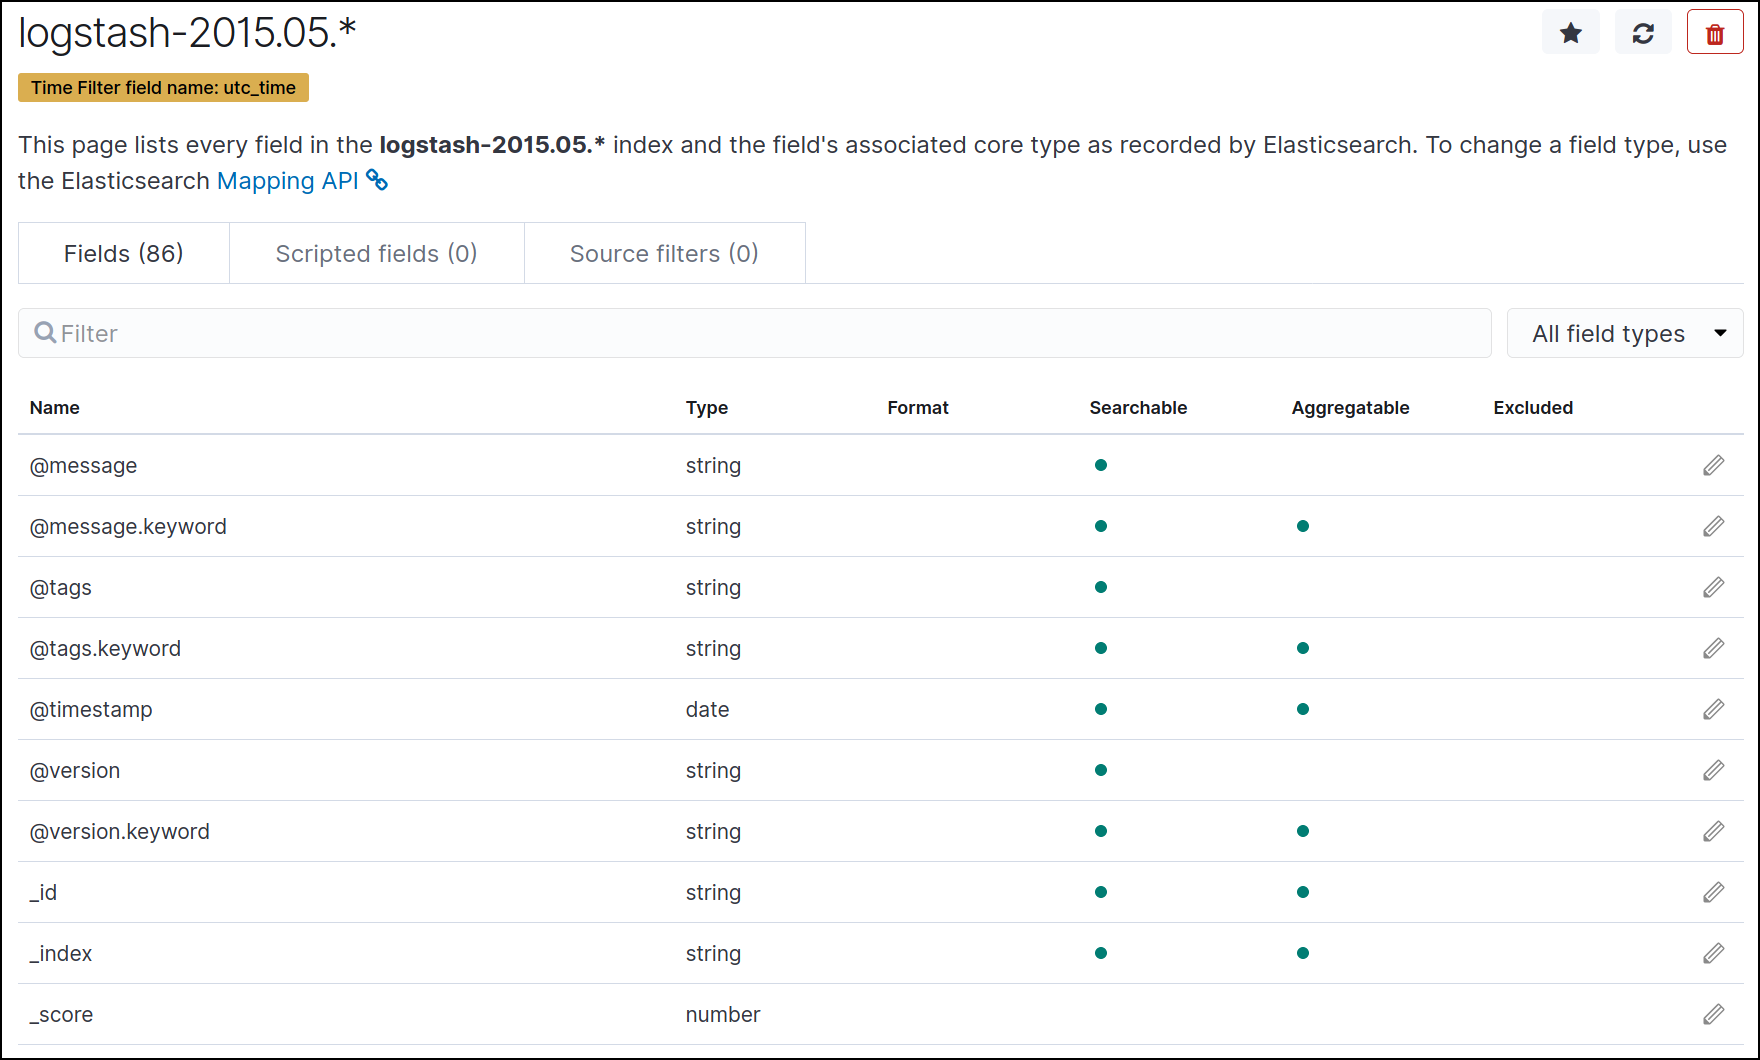Screen dimensions: 1760x1060
Task: Select the @tags field name
Action: [x=61, y=588]
